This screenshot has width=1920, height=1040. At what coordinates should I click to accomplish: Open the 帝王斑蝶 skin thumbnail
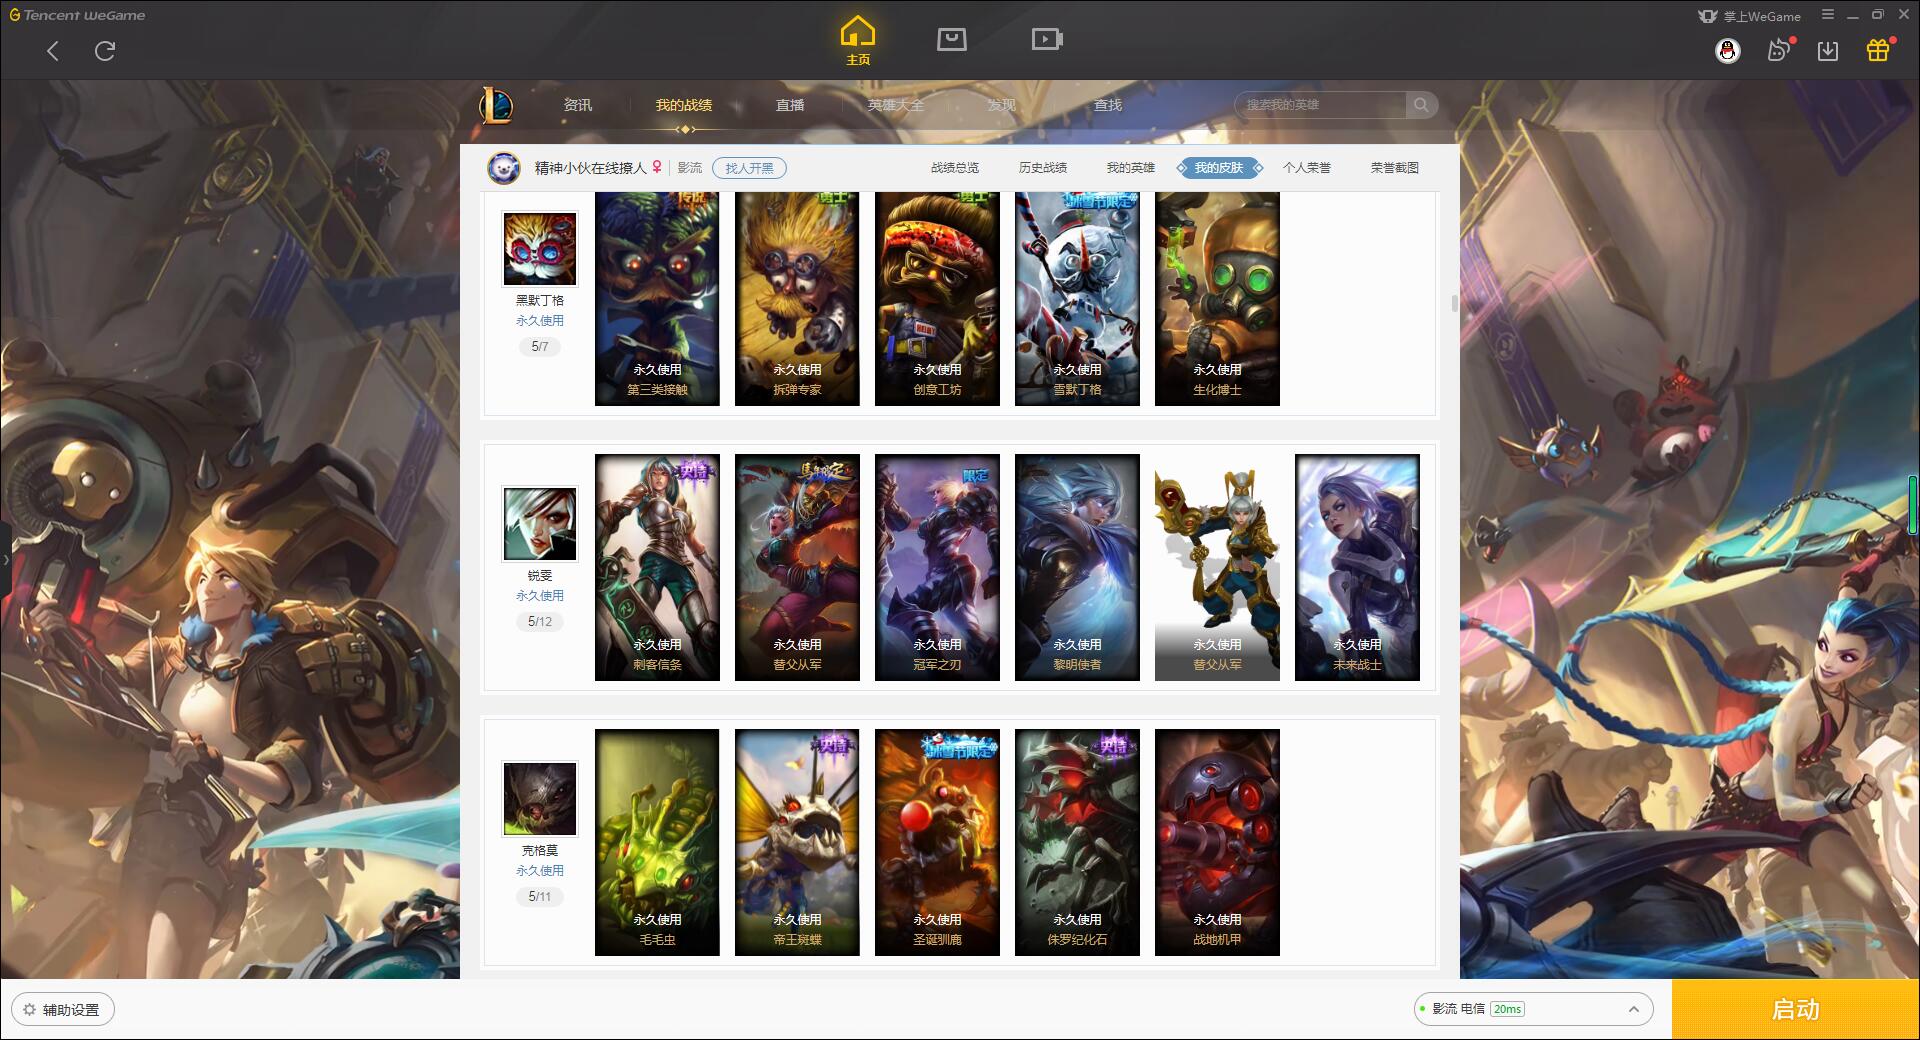797,842
